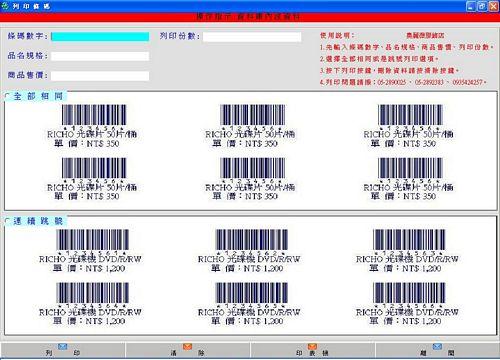Click the green app icon in title bar
Image resolution: width=500 pixels, height=360 pixels.
pos(5,6)
